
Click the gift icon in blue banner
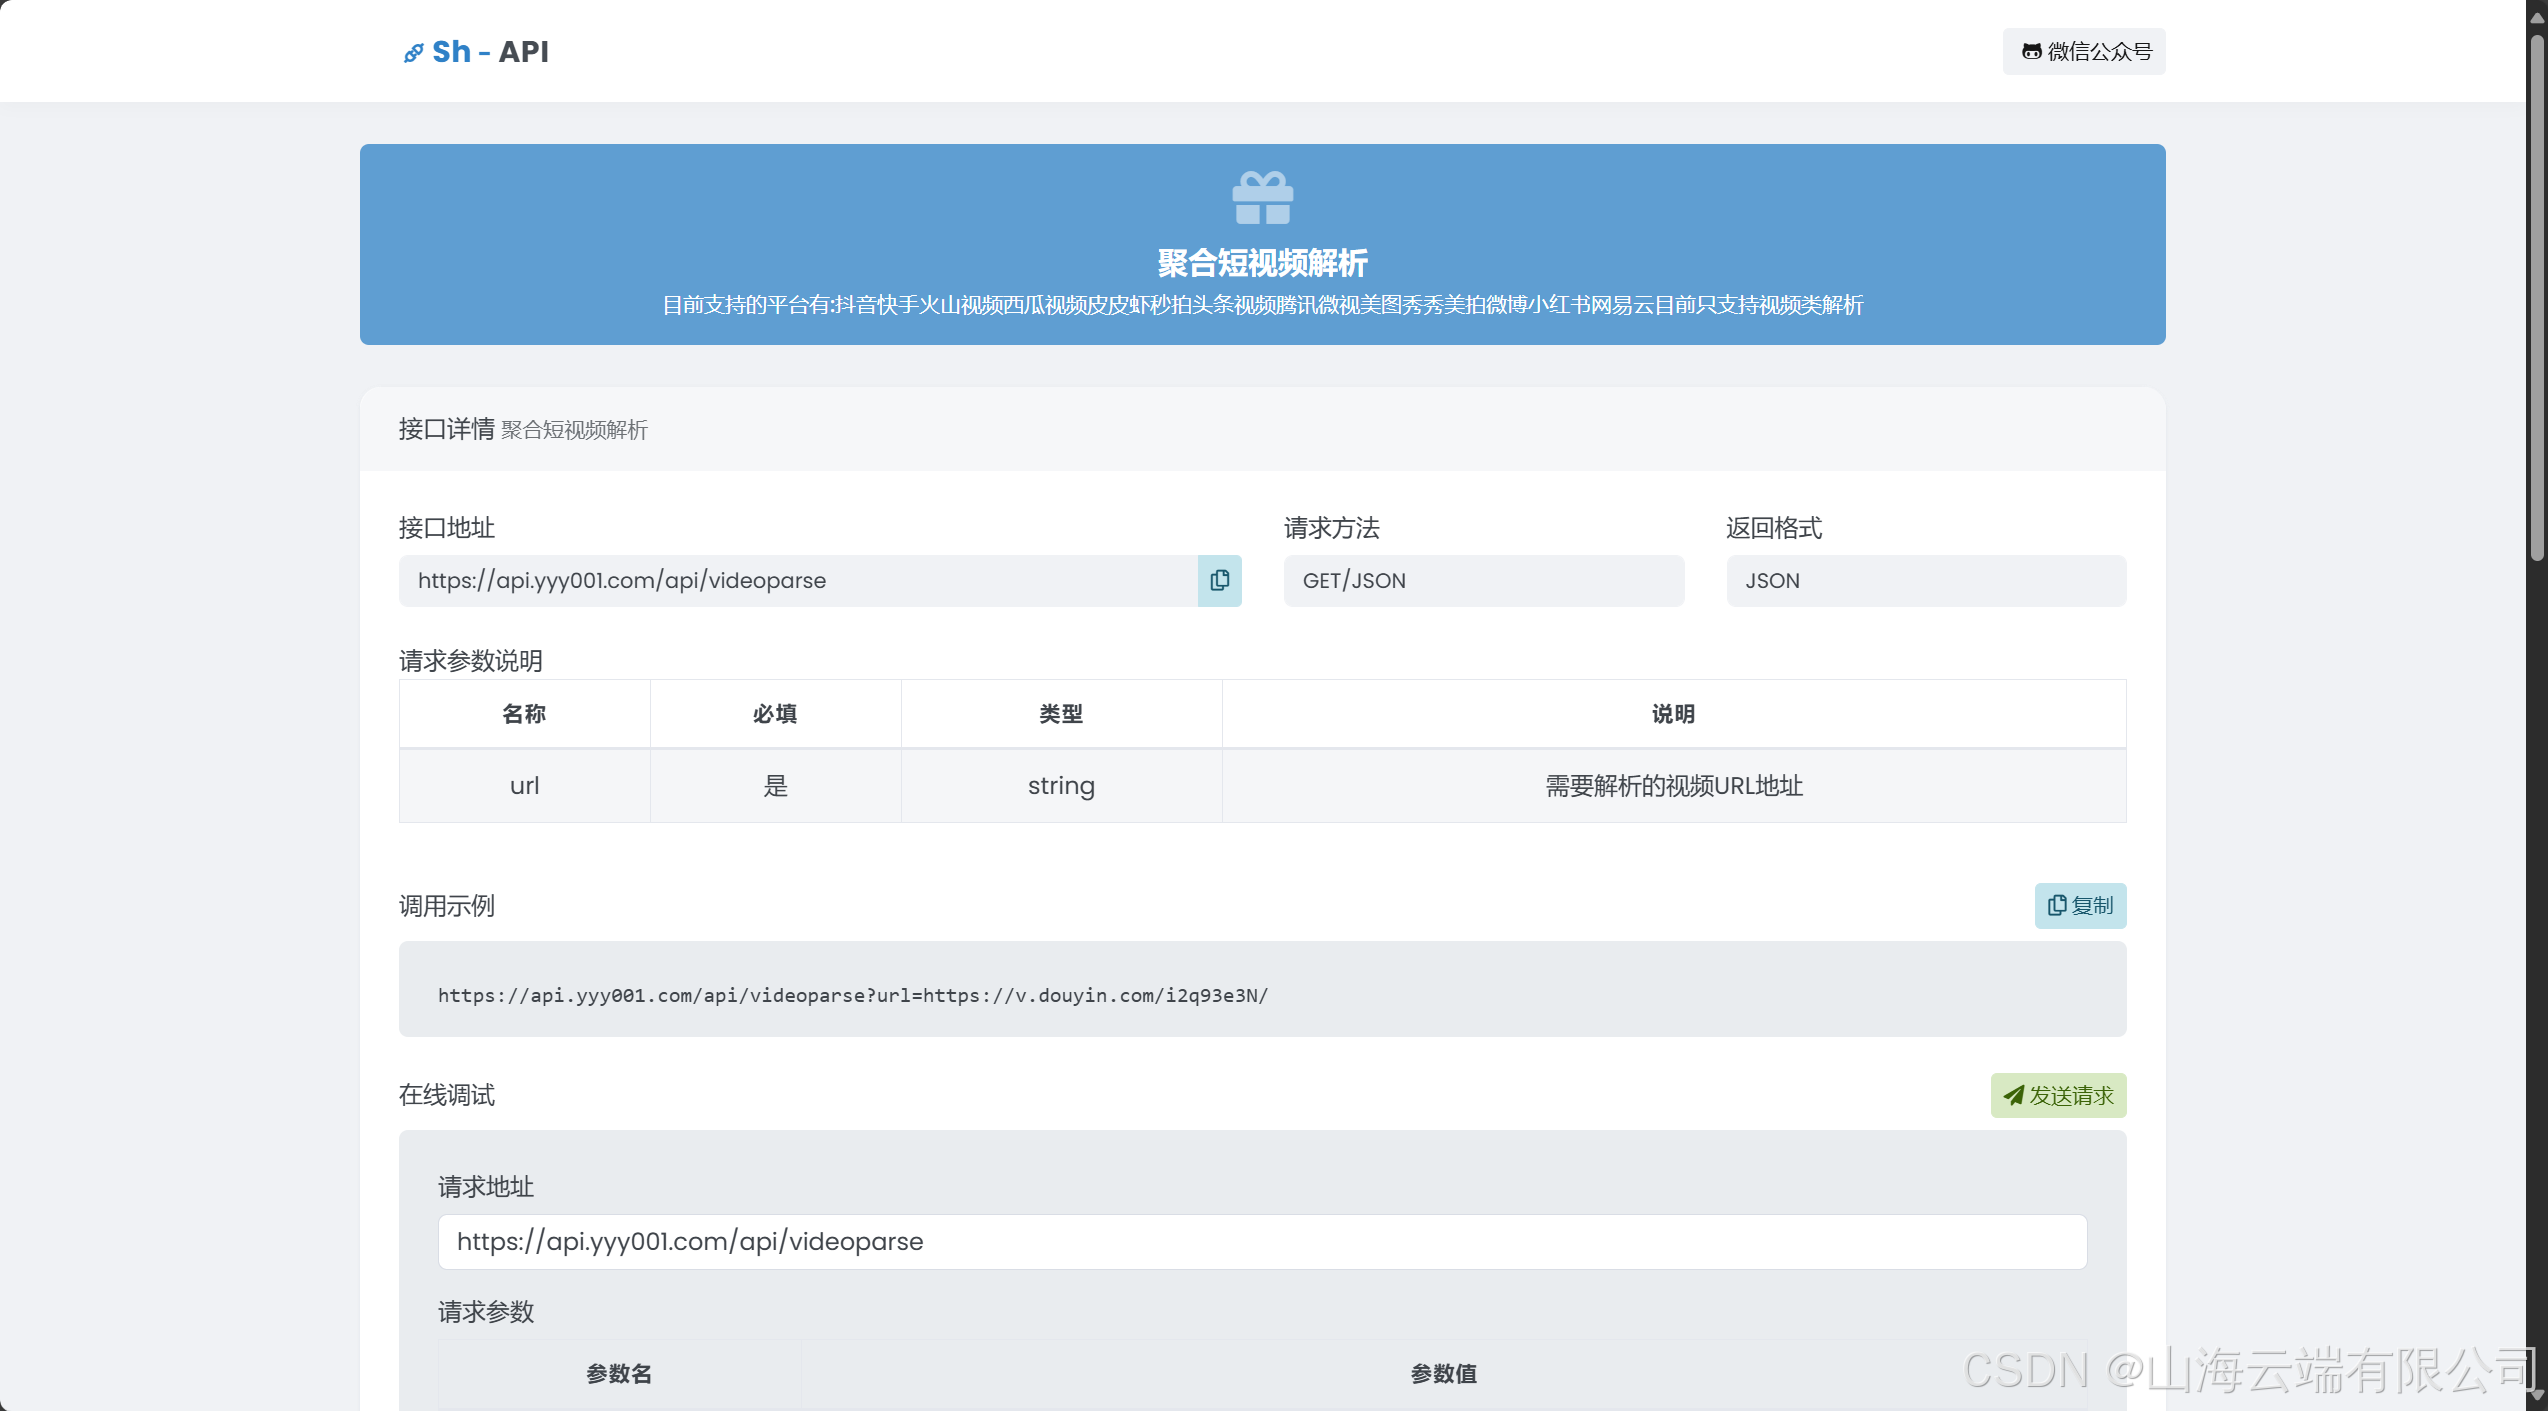(x=1262, y=197)
